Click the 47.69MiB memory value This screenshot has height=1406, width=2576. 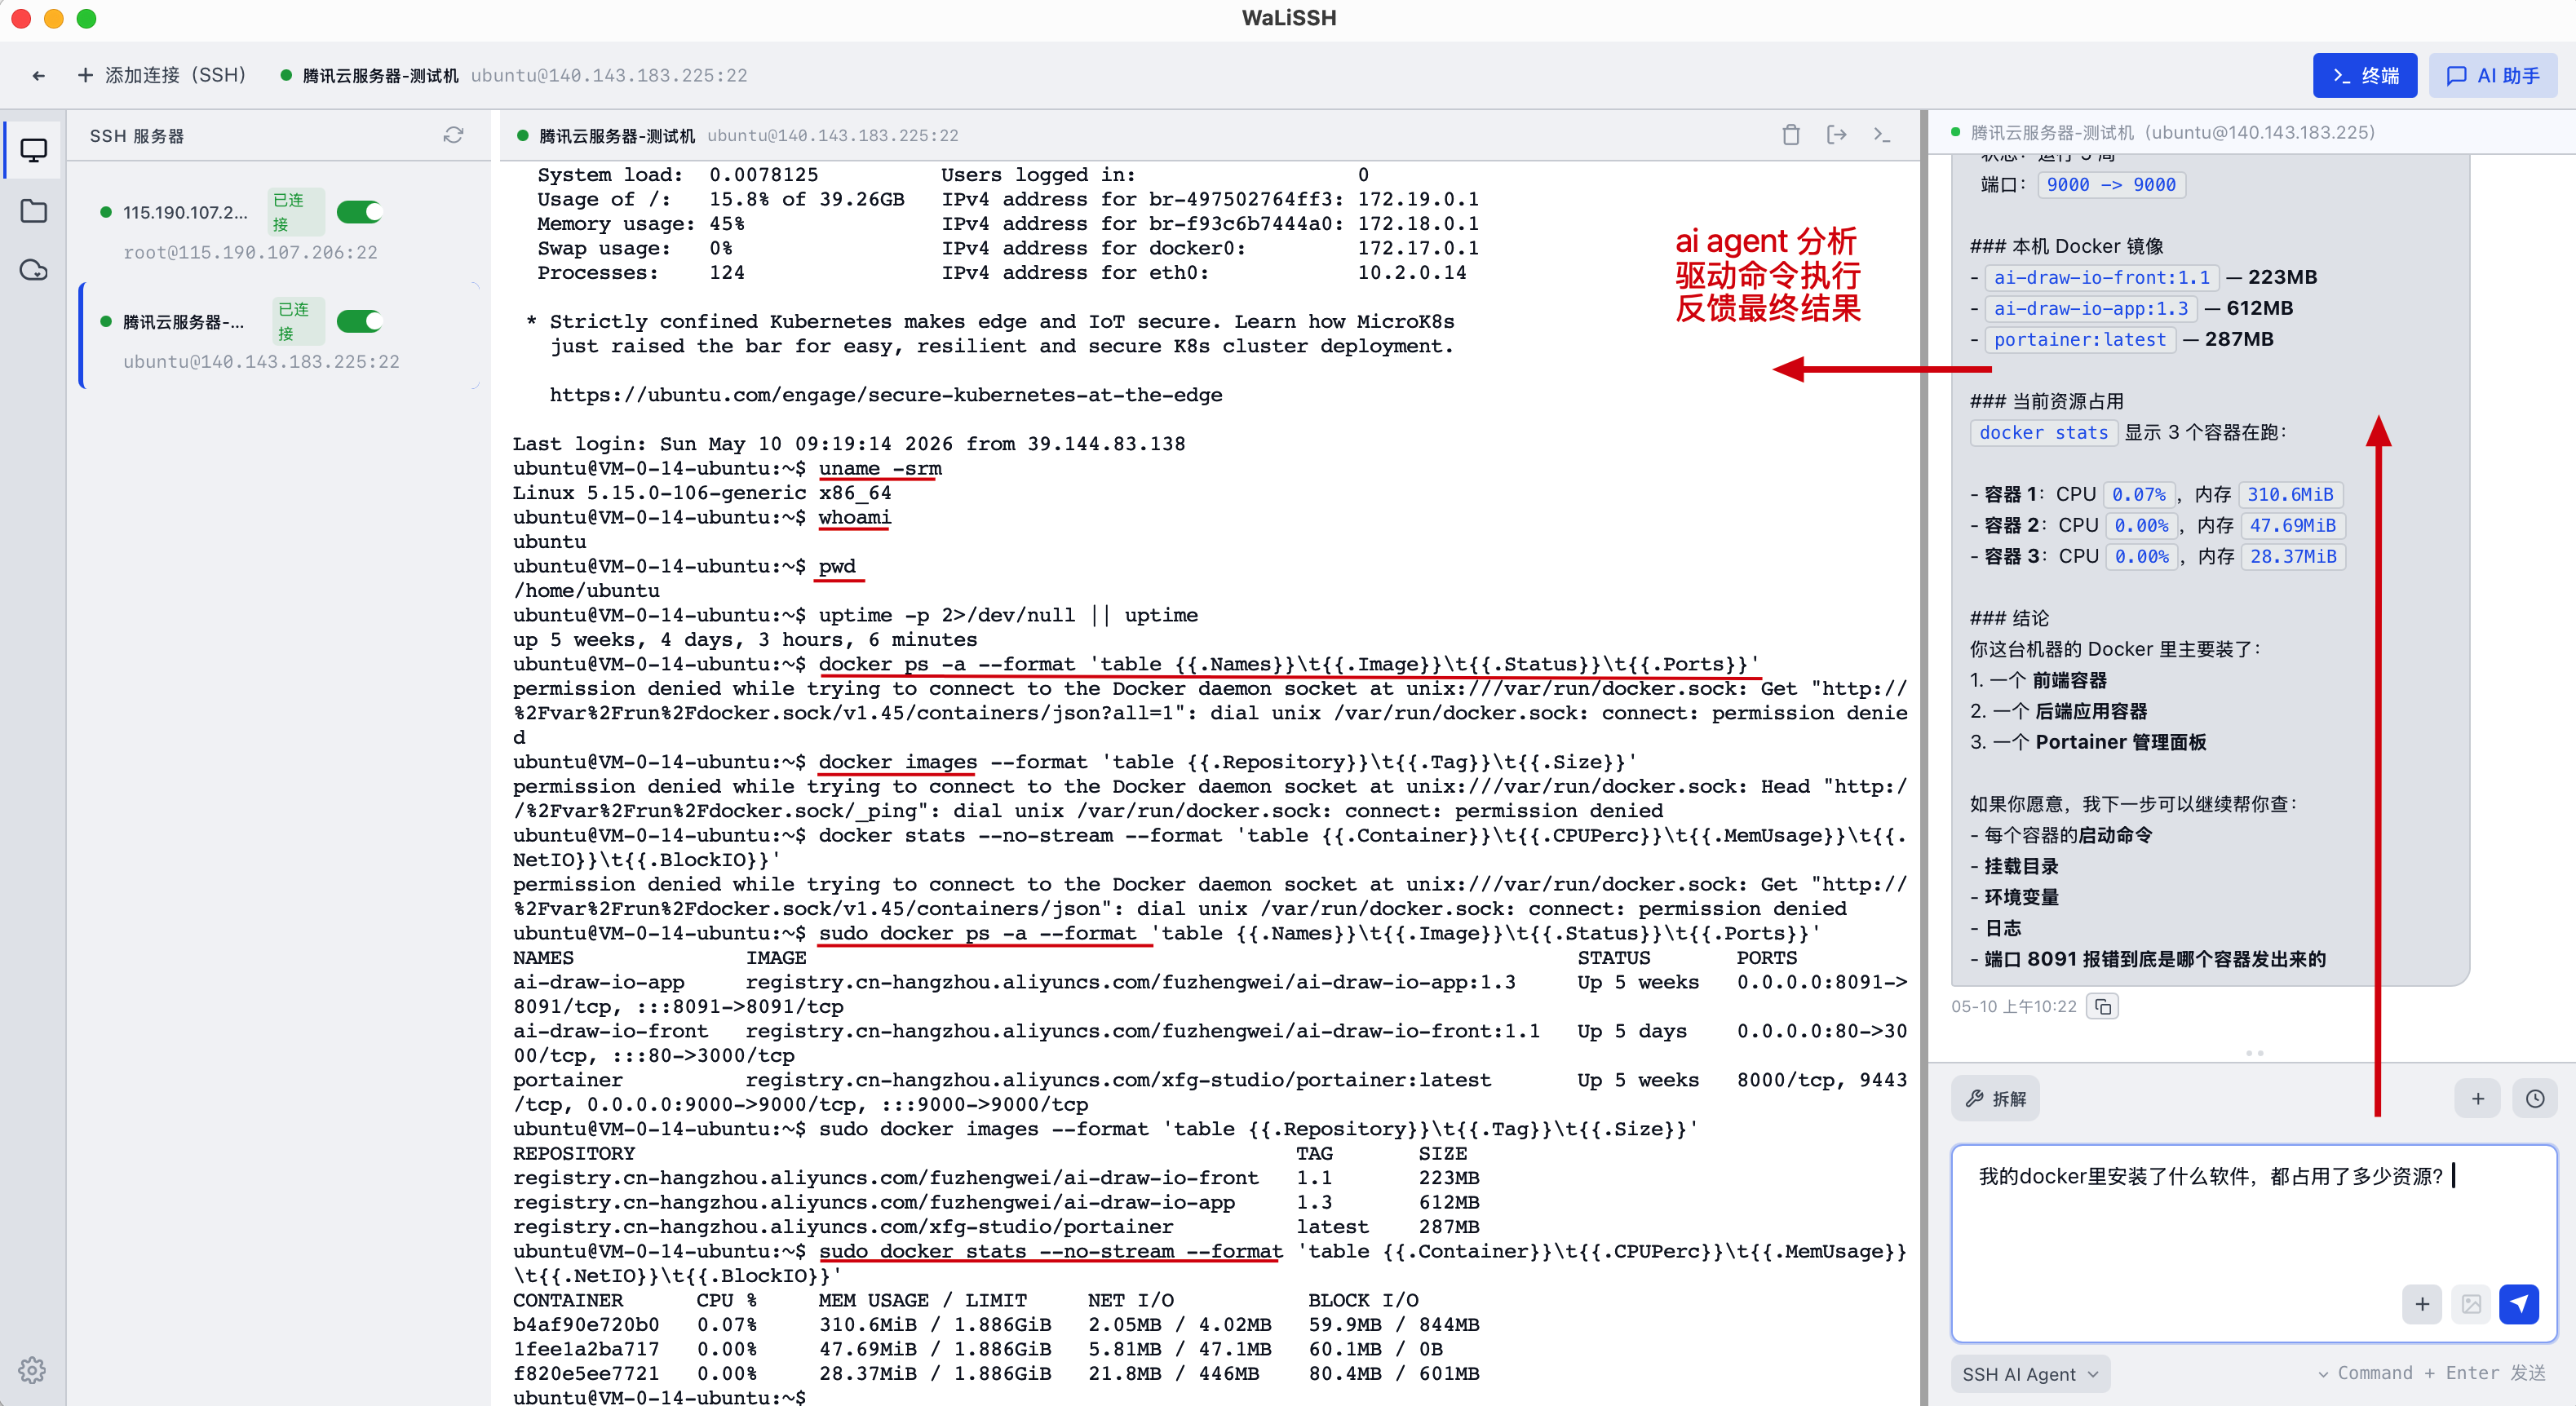point(2292,525)
